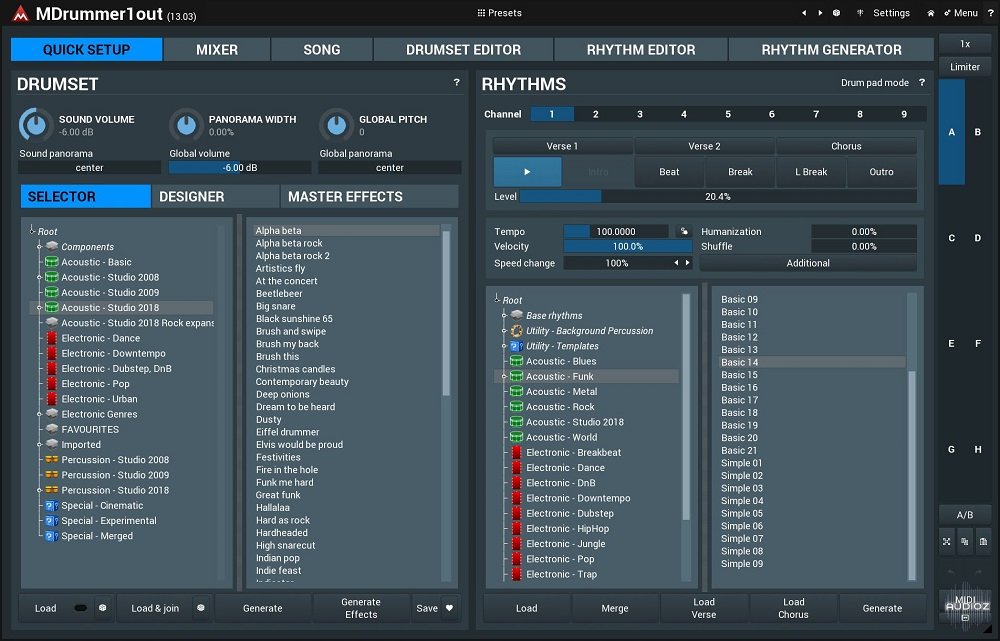Switch to the Mixer tab
1000x641 pixels.
tap(217, 50)
